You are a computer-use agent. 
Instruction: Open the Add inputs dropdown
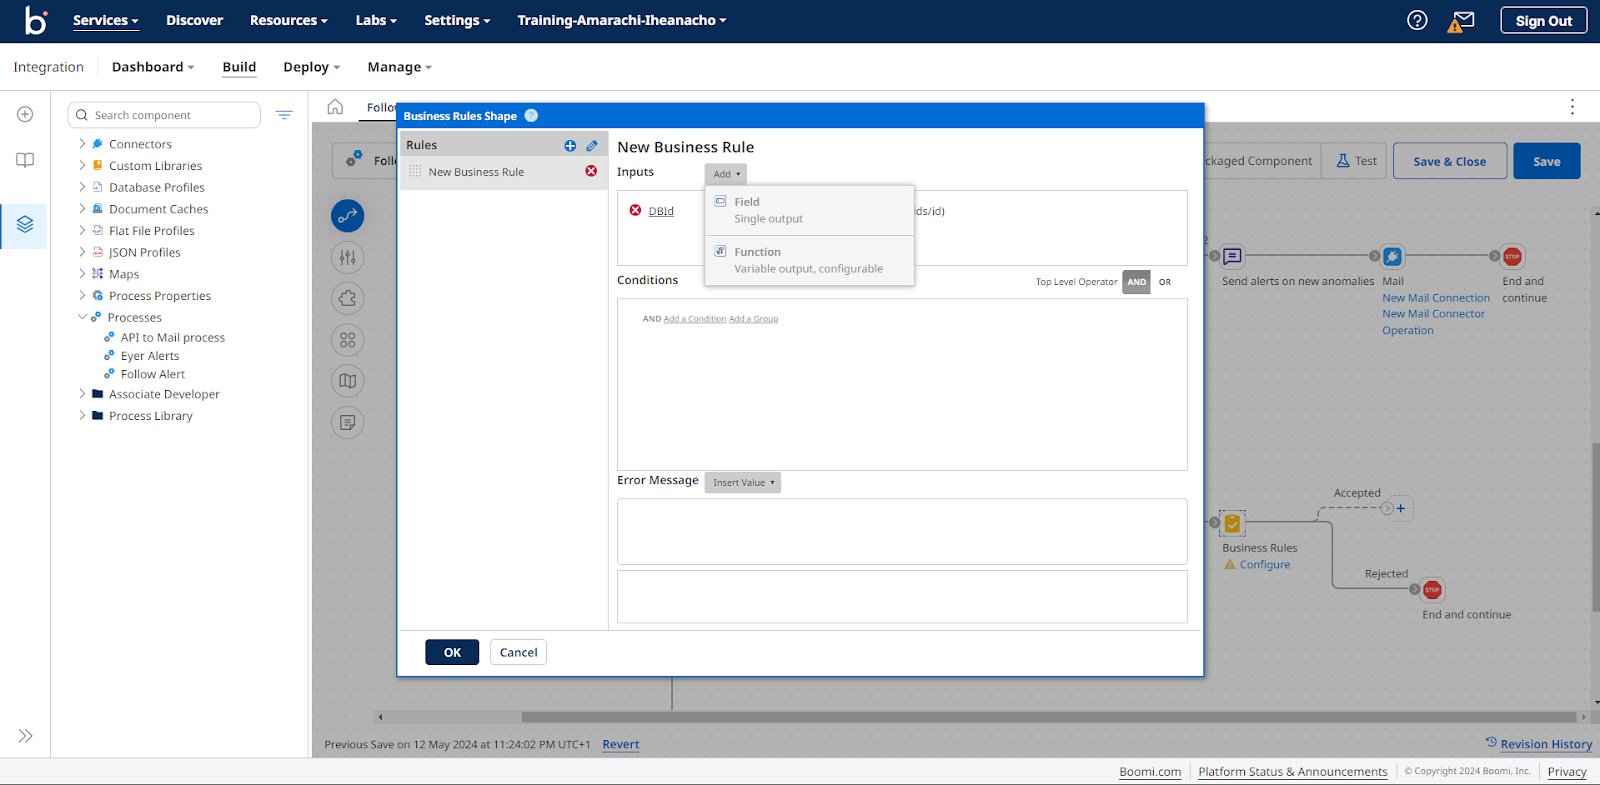(x=725, y=174)
